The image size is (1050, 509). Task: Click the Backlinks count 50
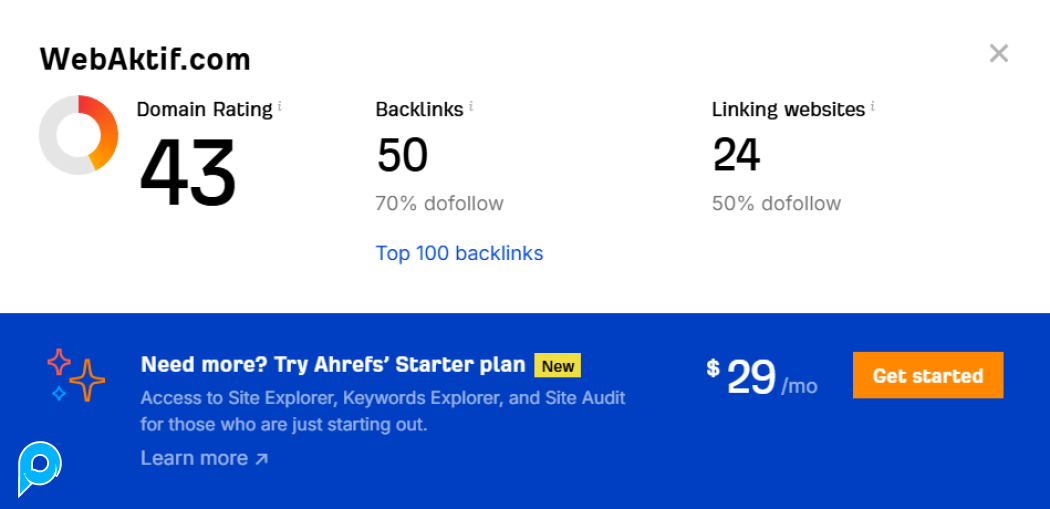click(x=402, y=155)
